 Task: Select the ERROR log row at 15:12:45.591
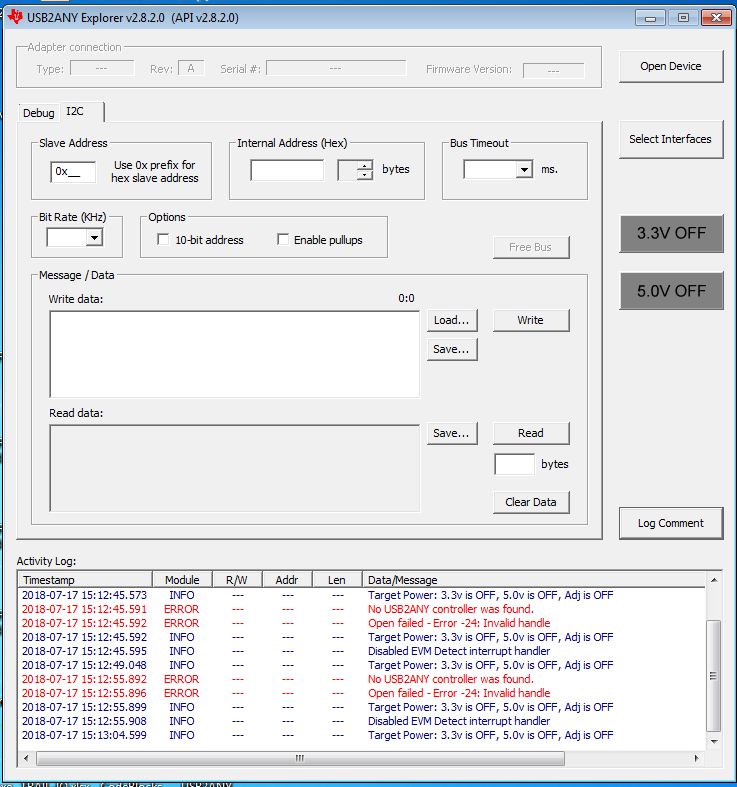pos(362,609)
